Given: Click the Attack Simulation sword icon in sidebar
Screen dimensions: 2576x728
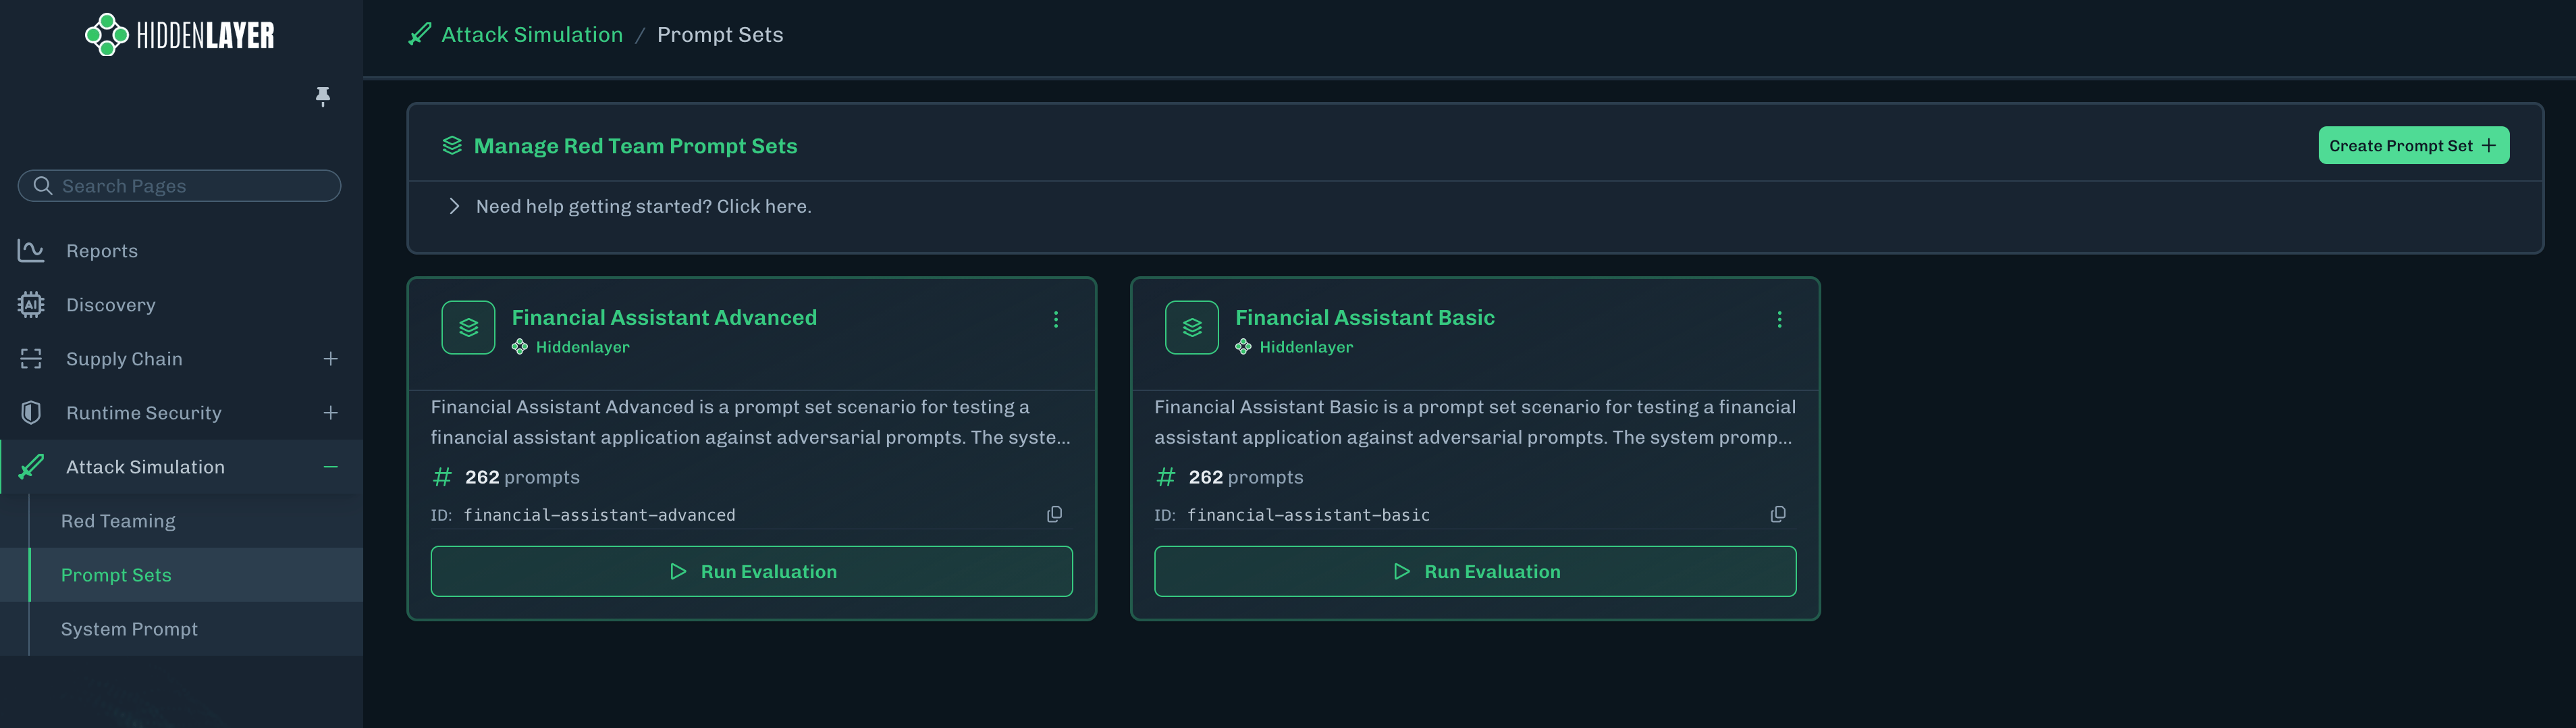Looking at the screenshot, I should 31,466.
